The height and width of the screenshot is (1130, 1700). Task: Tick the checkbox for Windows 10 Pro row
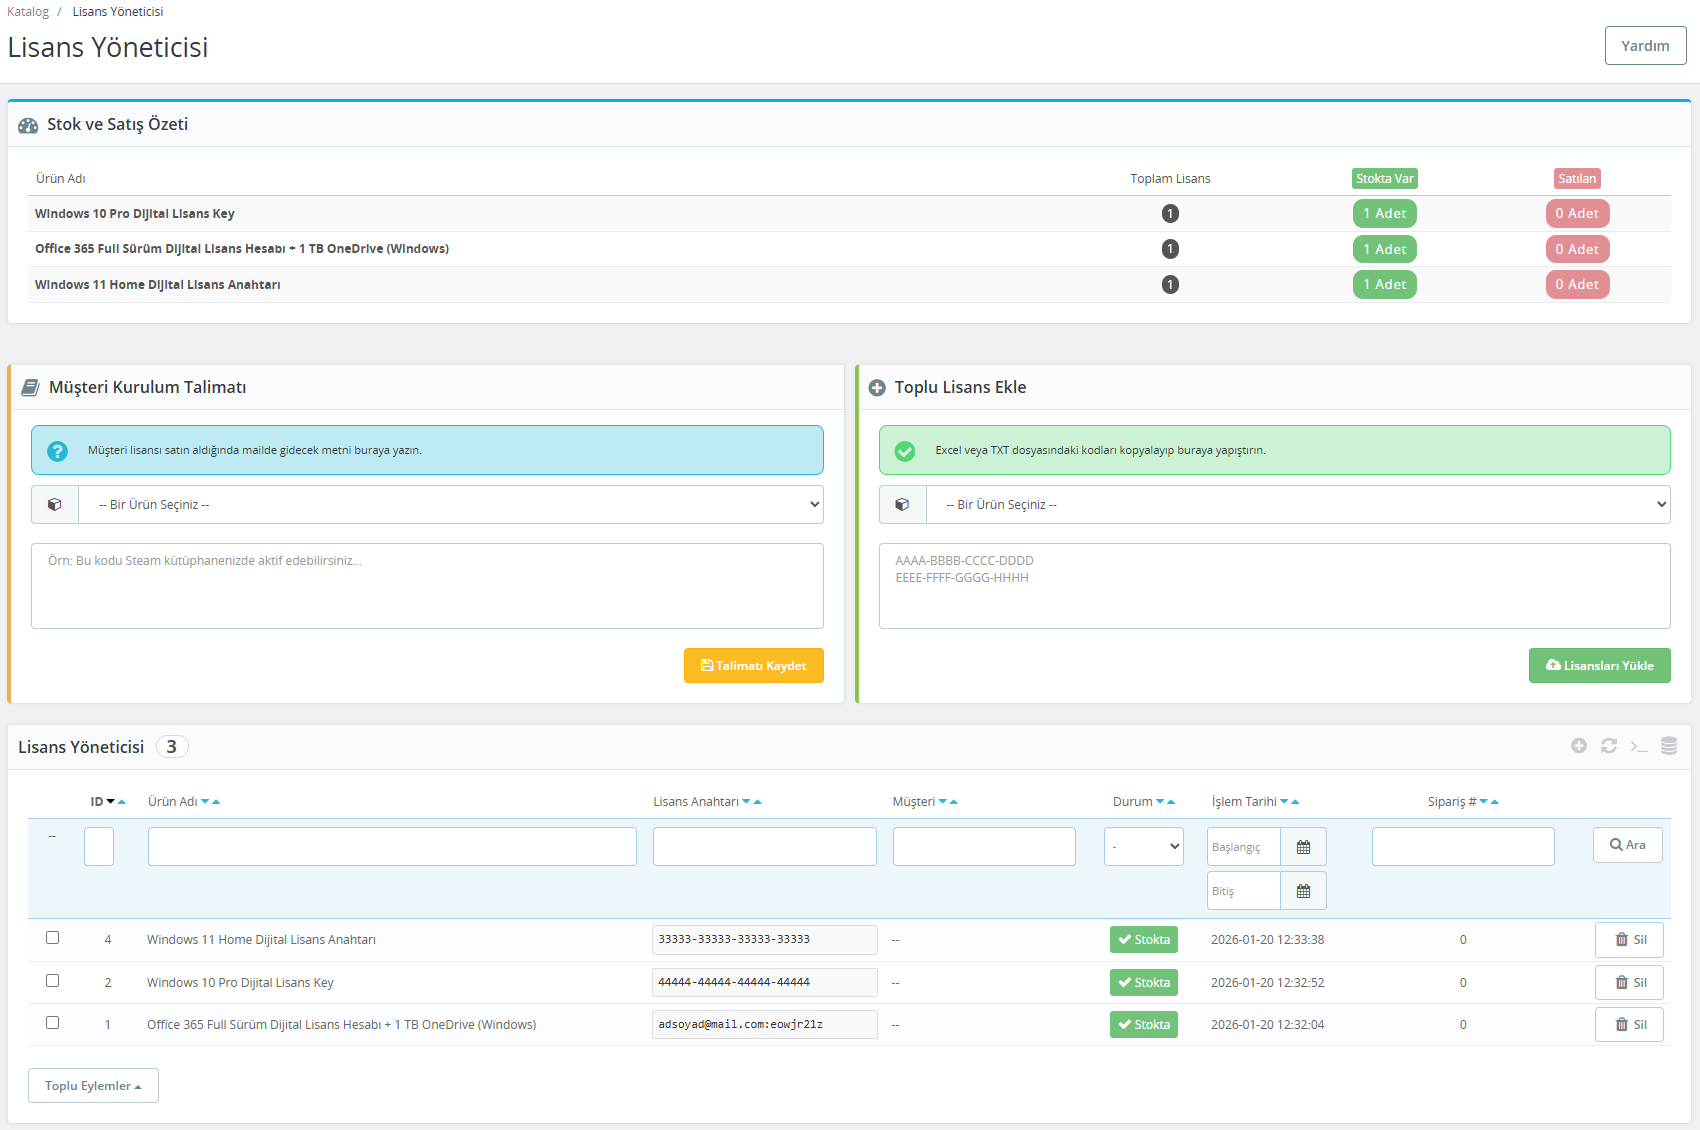[x=53, y=981]
